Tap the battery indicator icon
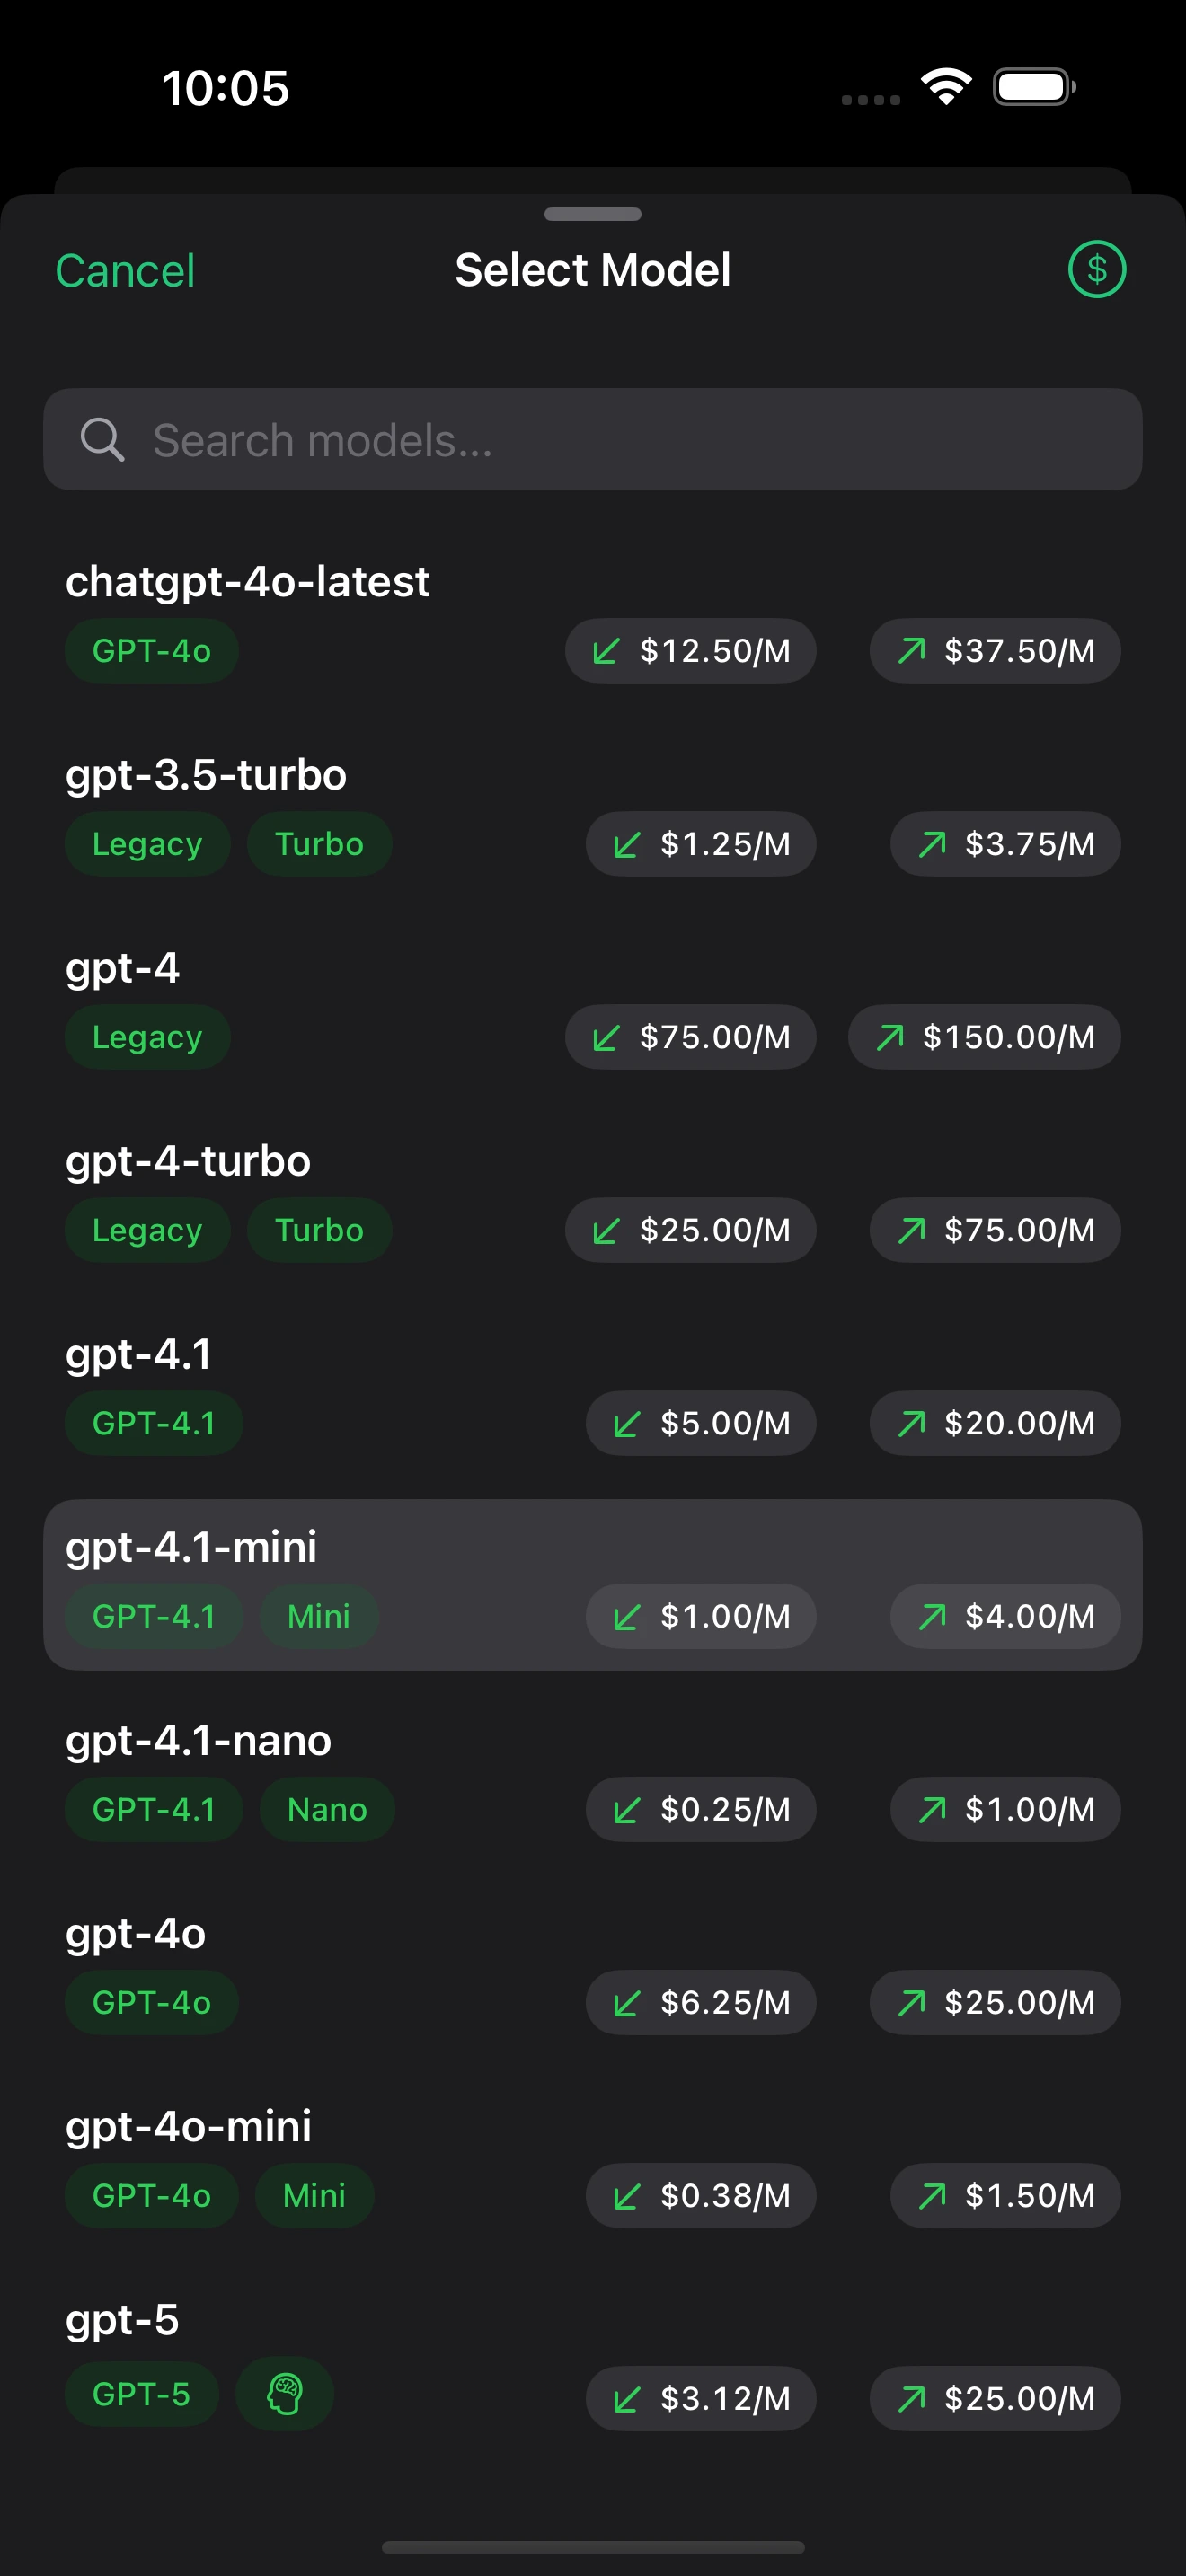1186x2576 pixels. point(1034,87)
